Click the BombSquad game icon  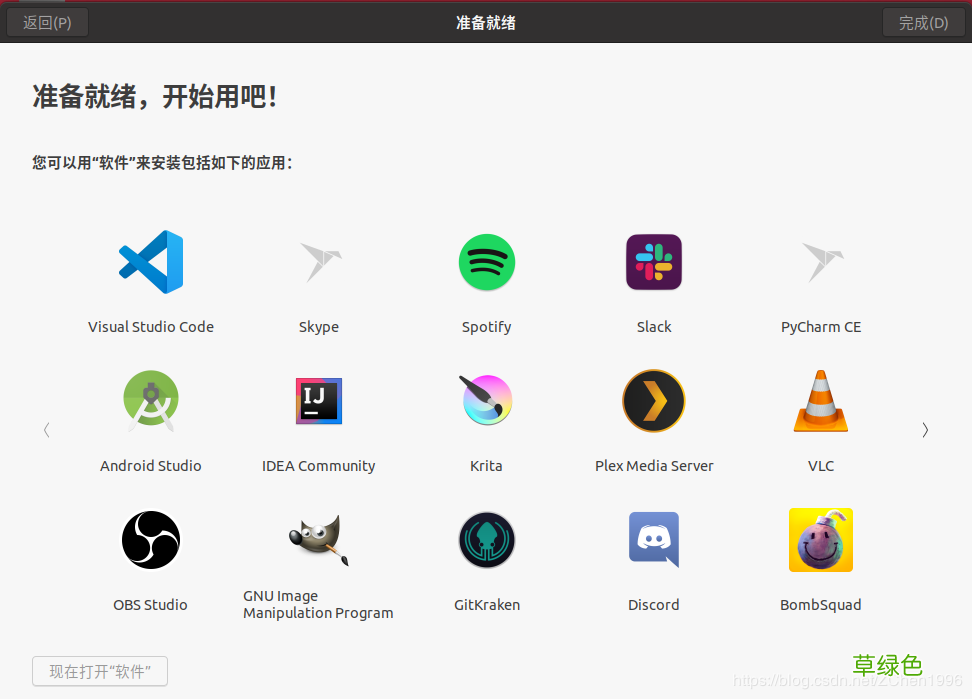point(820,540)
